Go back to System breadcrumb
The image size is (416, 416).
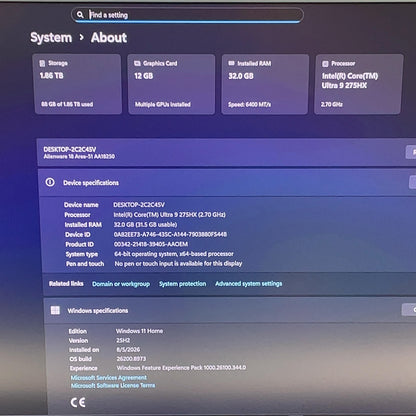[x=51, y=37]
